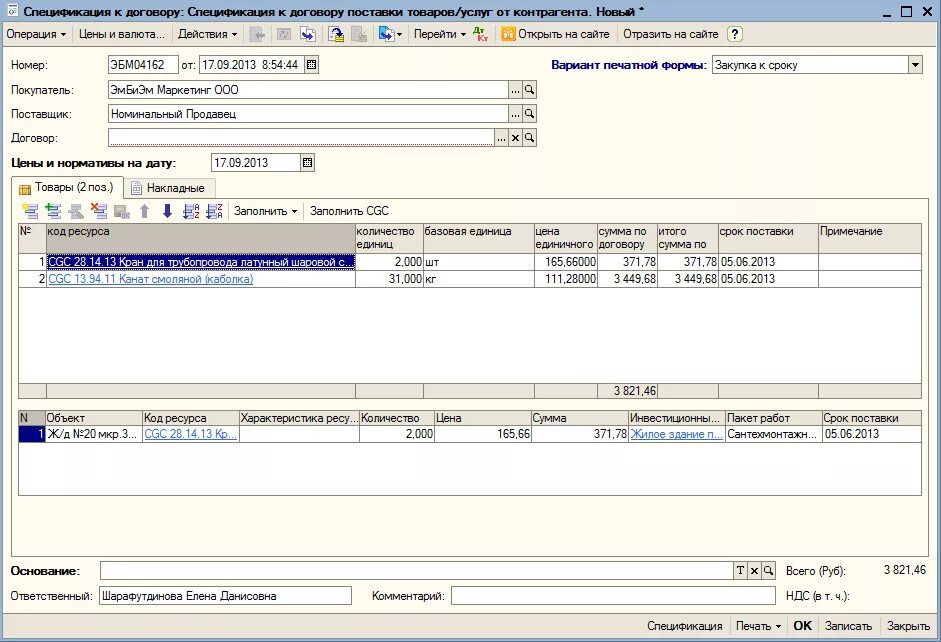This screenshot has height=642, width=941.
Task: Open CGC 13.94.11 Канат смоляной link
Action: coord(151,279)
